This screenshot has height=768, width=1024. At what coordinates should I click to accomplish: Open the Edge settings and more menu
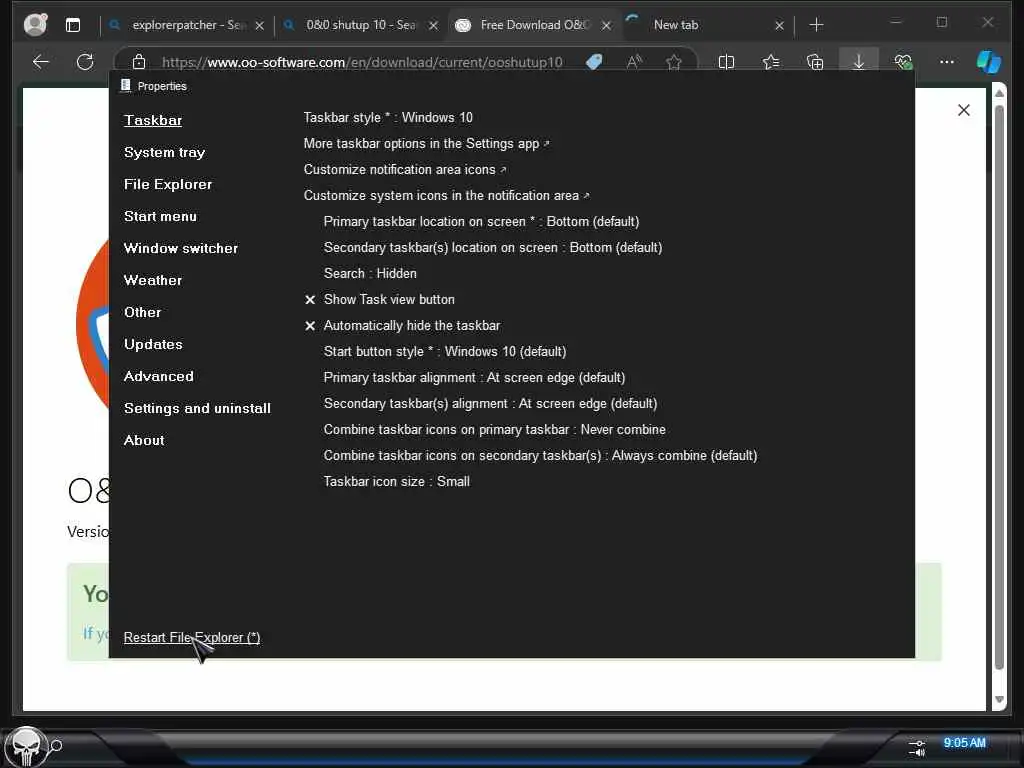[947, 62]
